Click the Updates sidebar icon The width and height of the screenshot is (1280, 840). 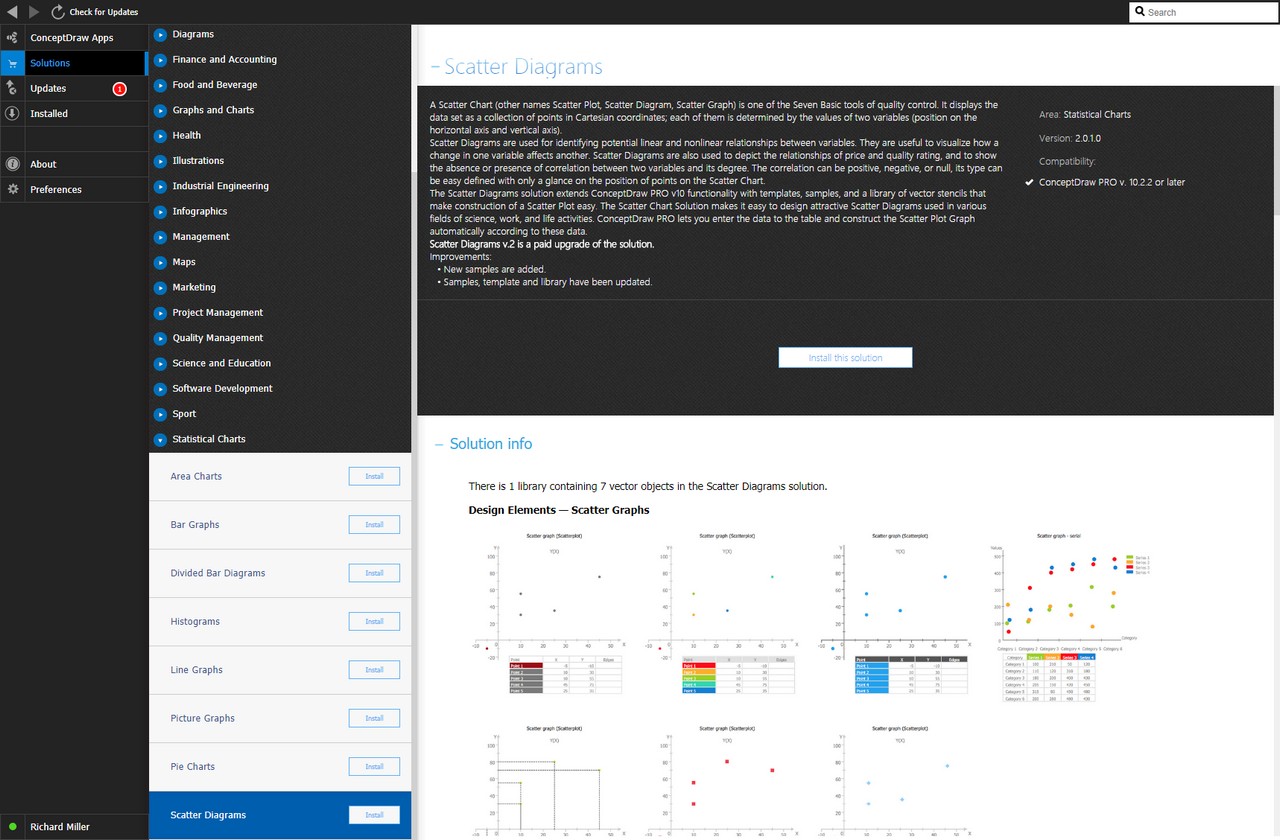coord(12,88)
